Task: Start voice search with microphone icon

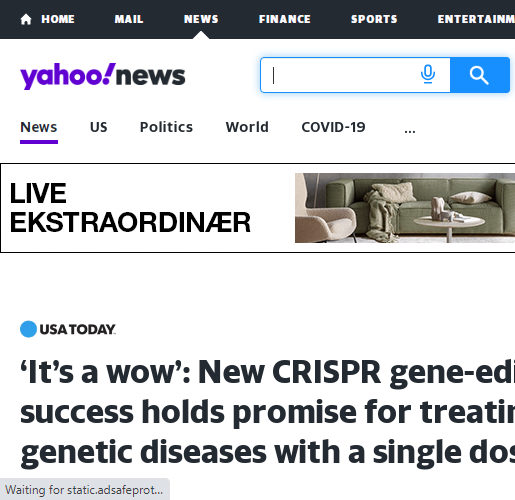Action: pyautogui.click(x=428, y=75)
